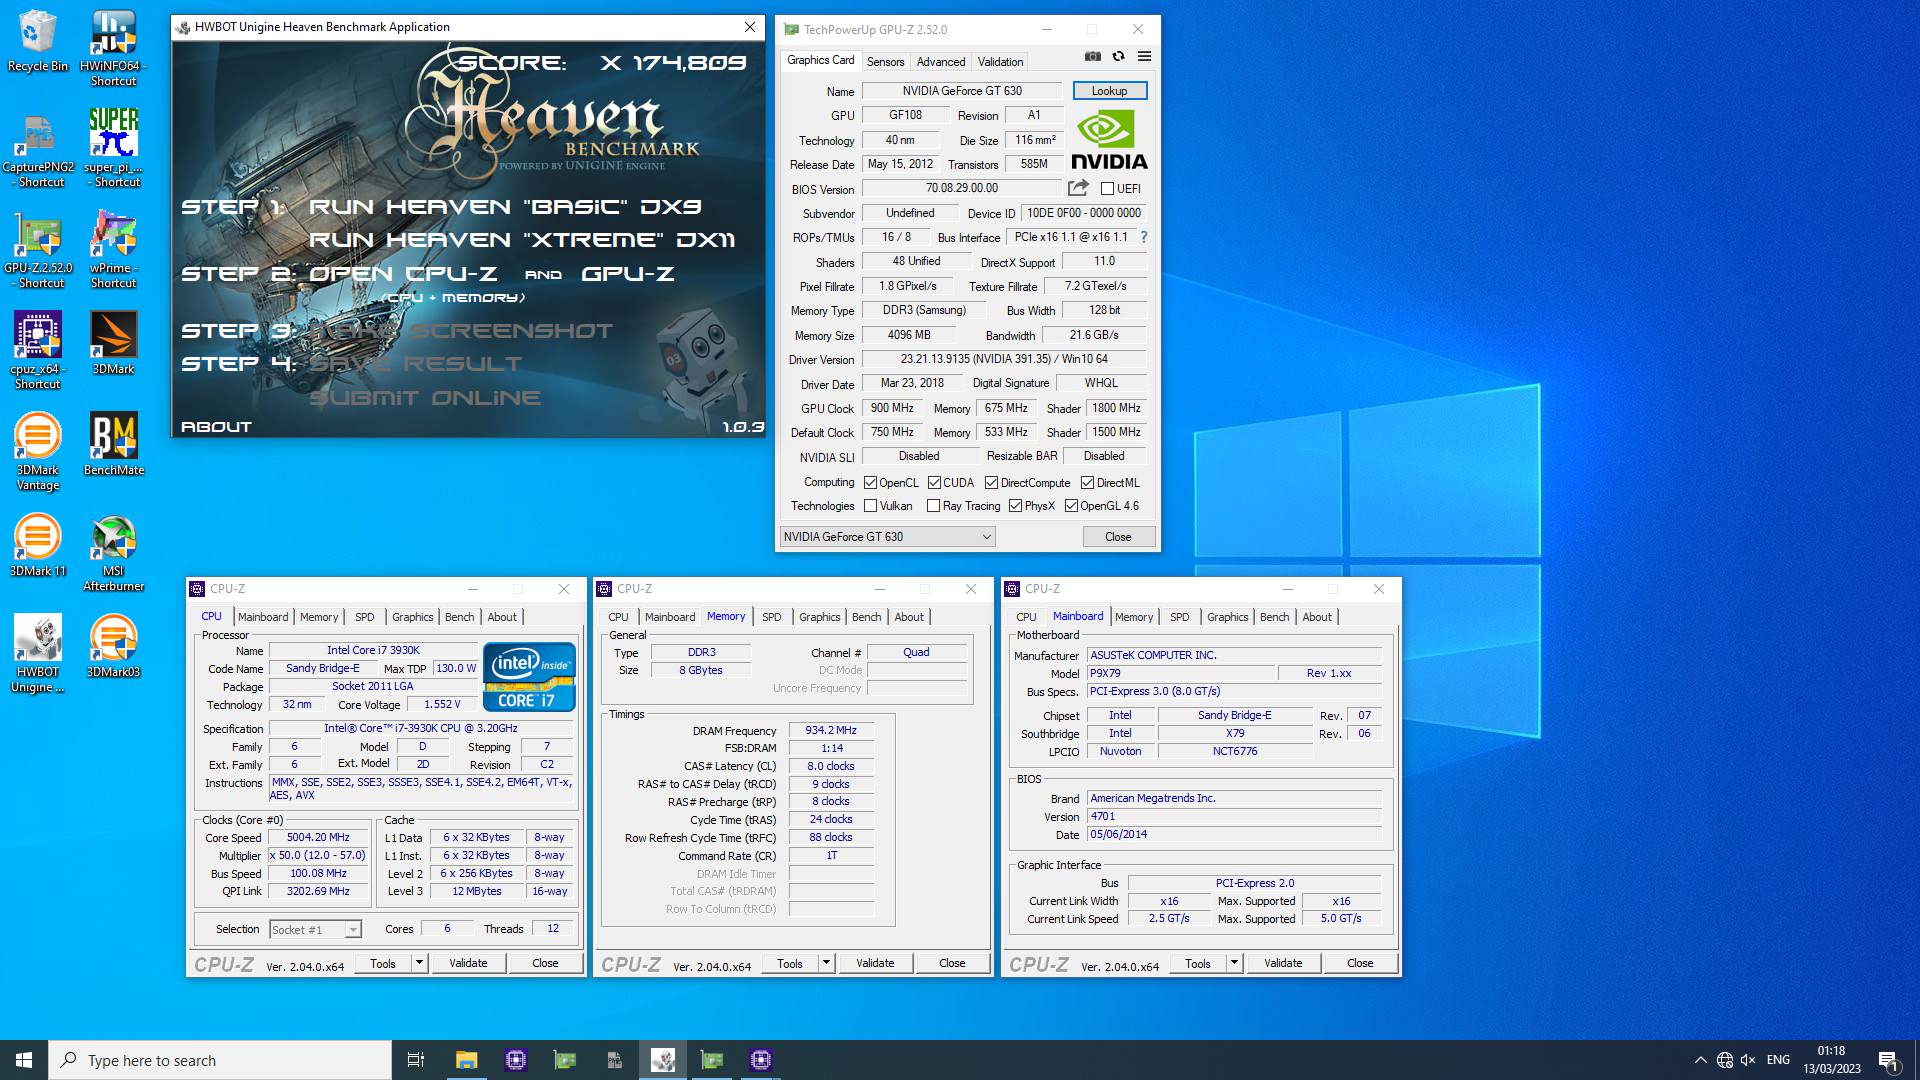
Task: Launch HWiNFO64 shortcut on desktop
Action: (113, 48)
